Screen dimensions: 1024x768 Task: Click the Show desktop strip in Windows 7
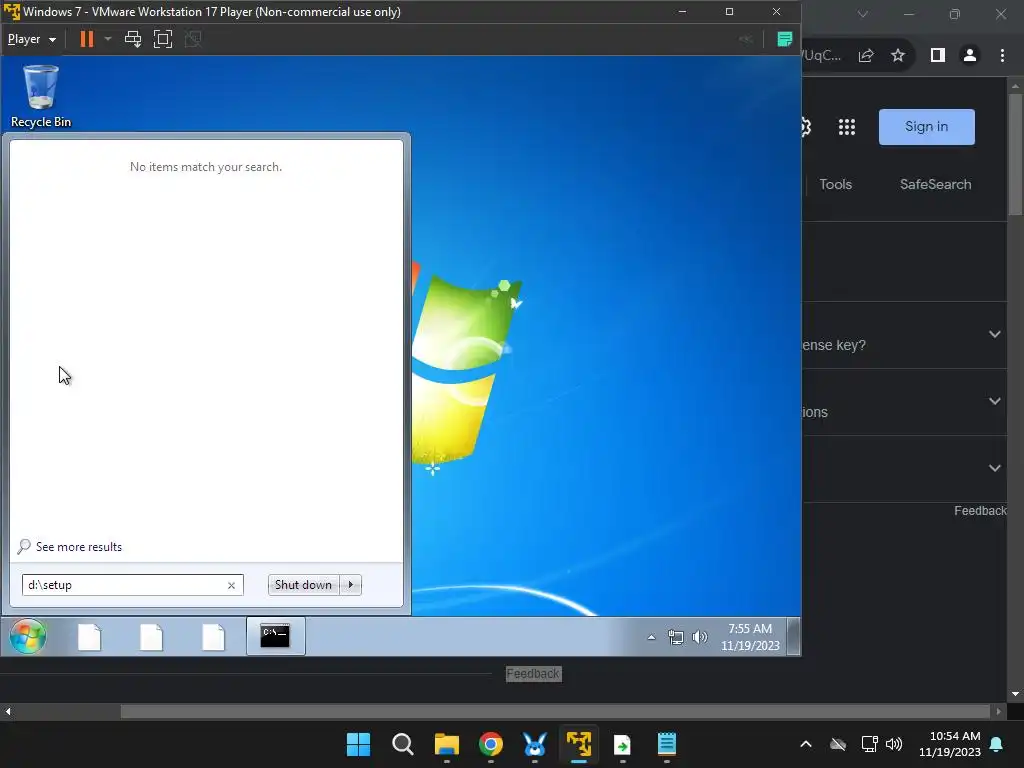click(x=793, y=636)
